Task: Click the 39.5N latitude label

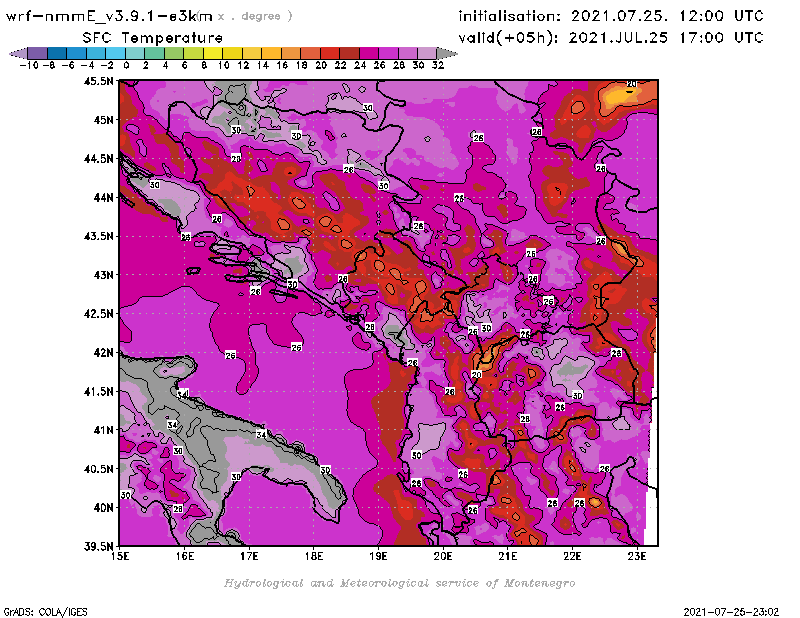Action: [99, 547]
